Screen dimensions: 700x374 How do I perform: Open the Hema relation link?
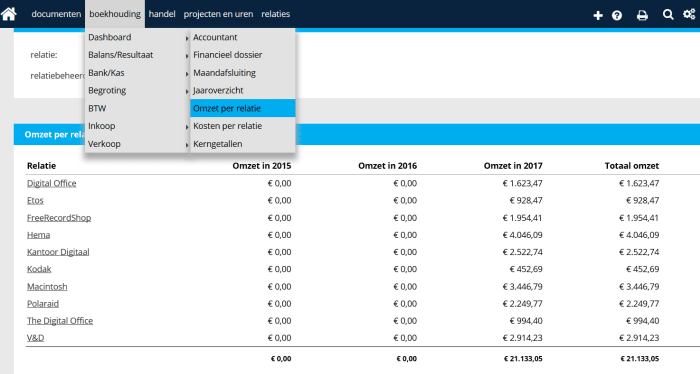tap(38, 235)
